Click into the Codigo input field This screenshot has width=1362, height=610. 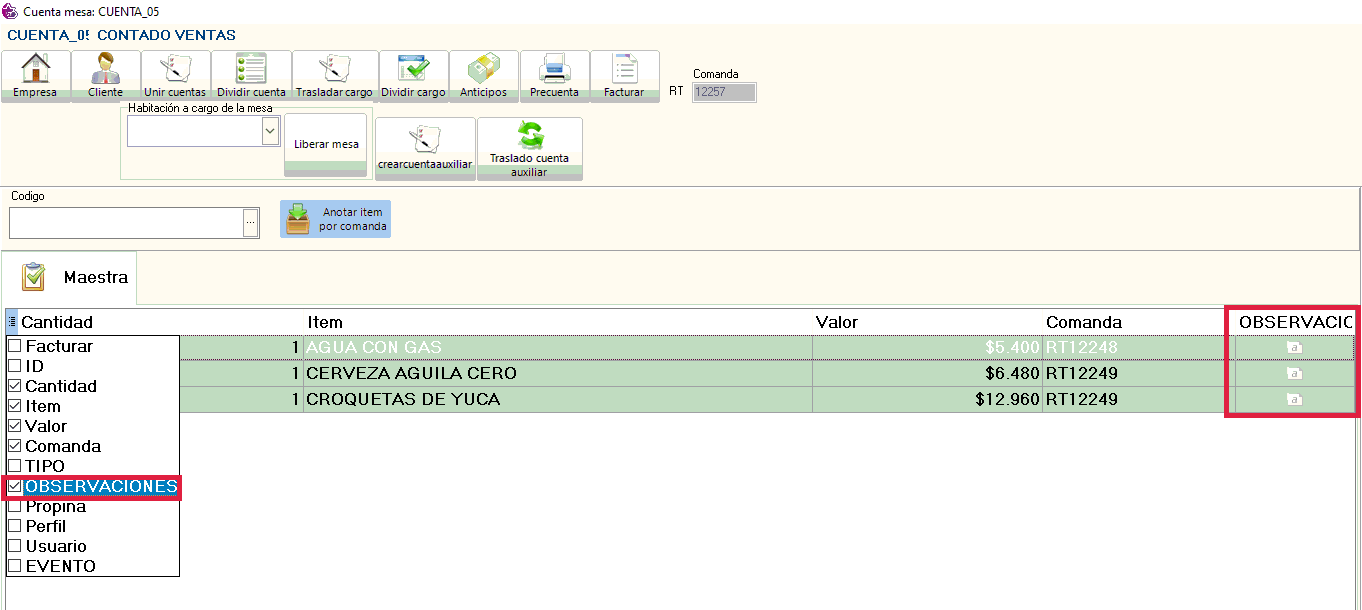pos(126,223)
